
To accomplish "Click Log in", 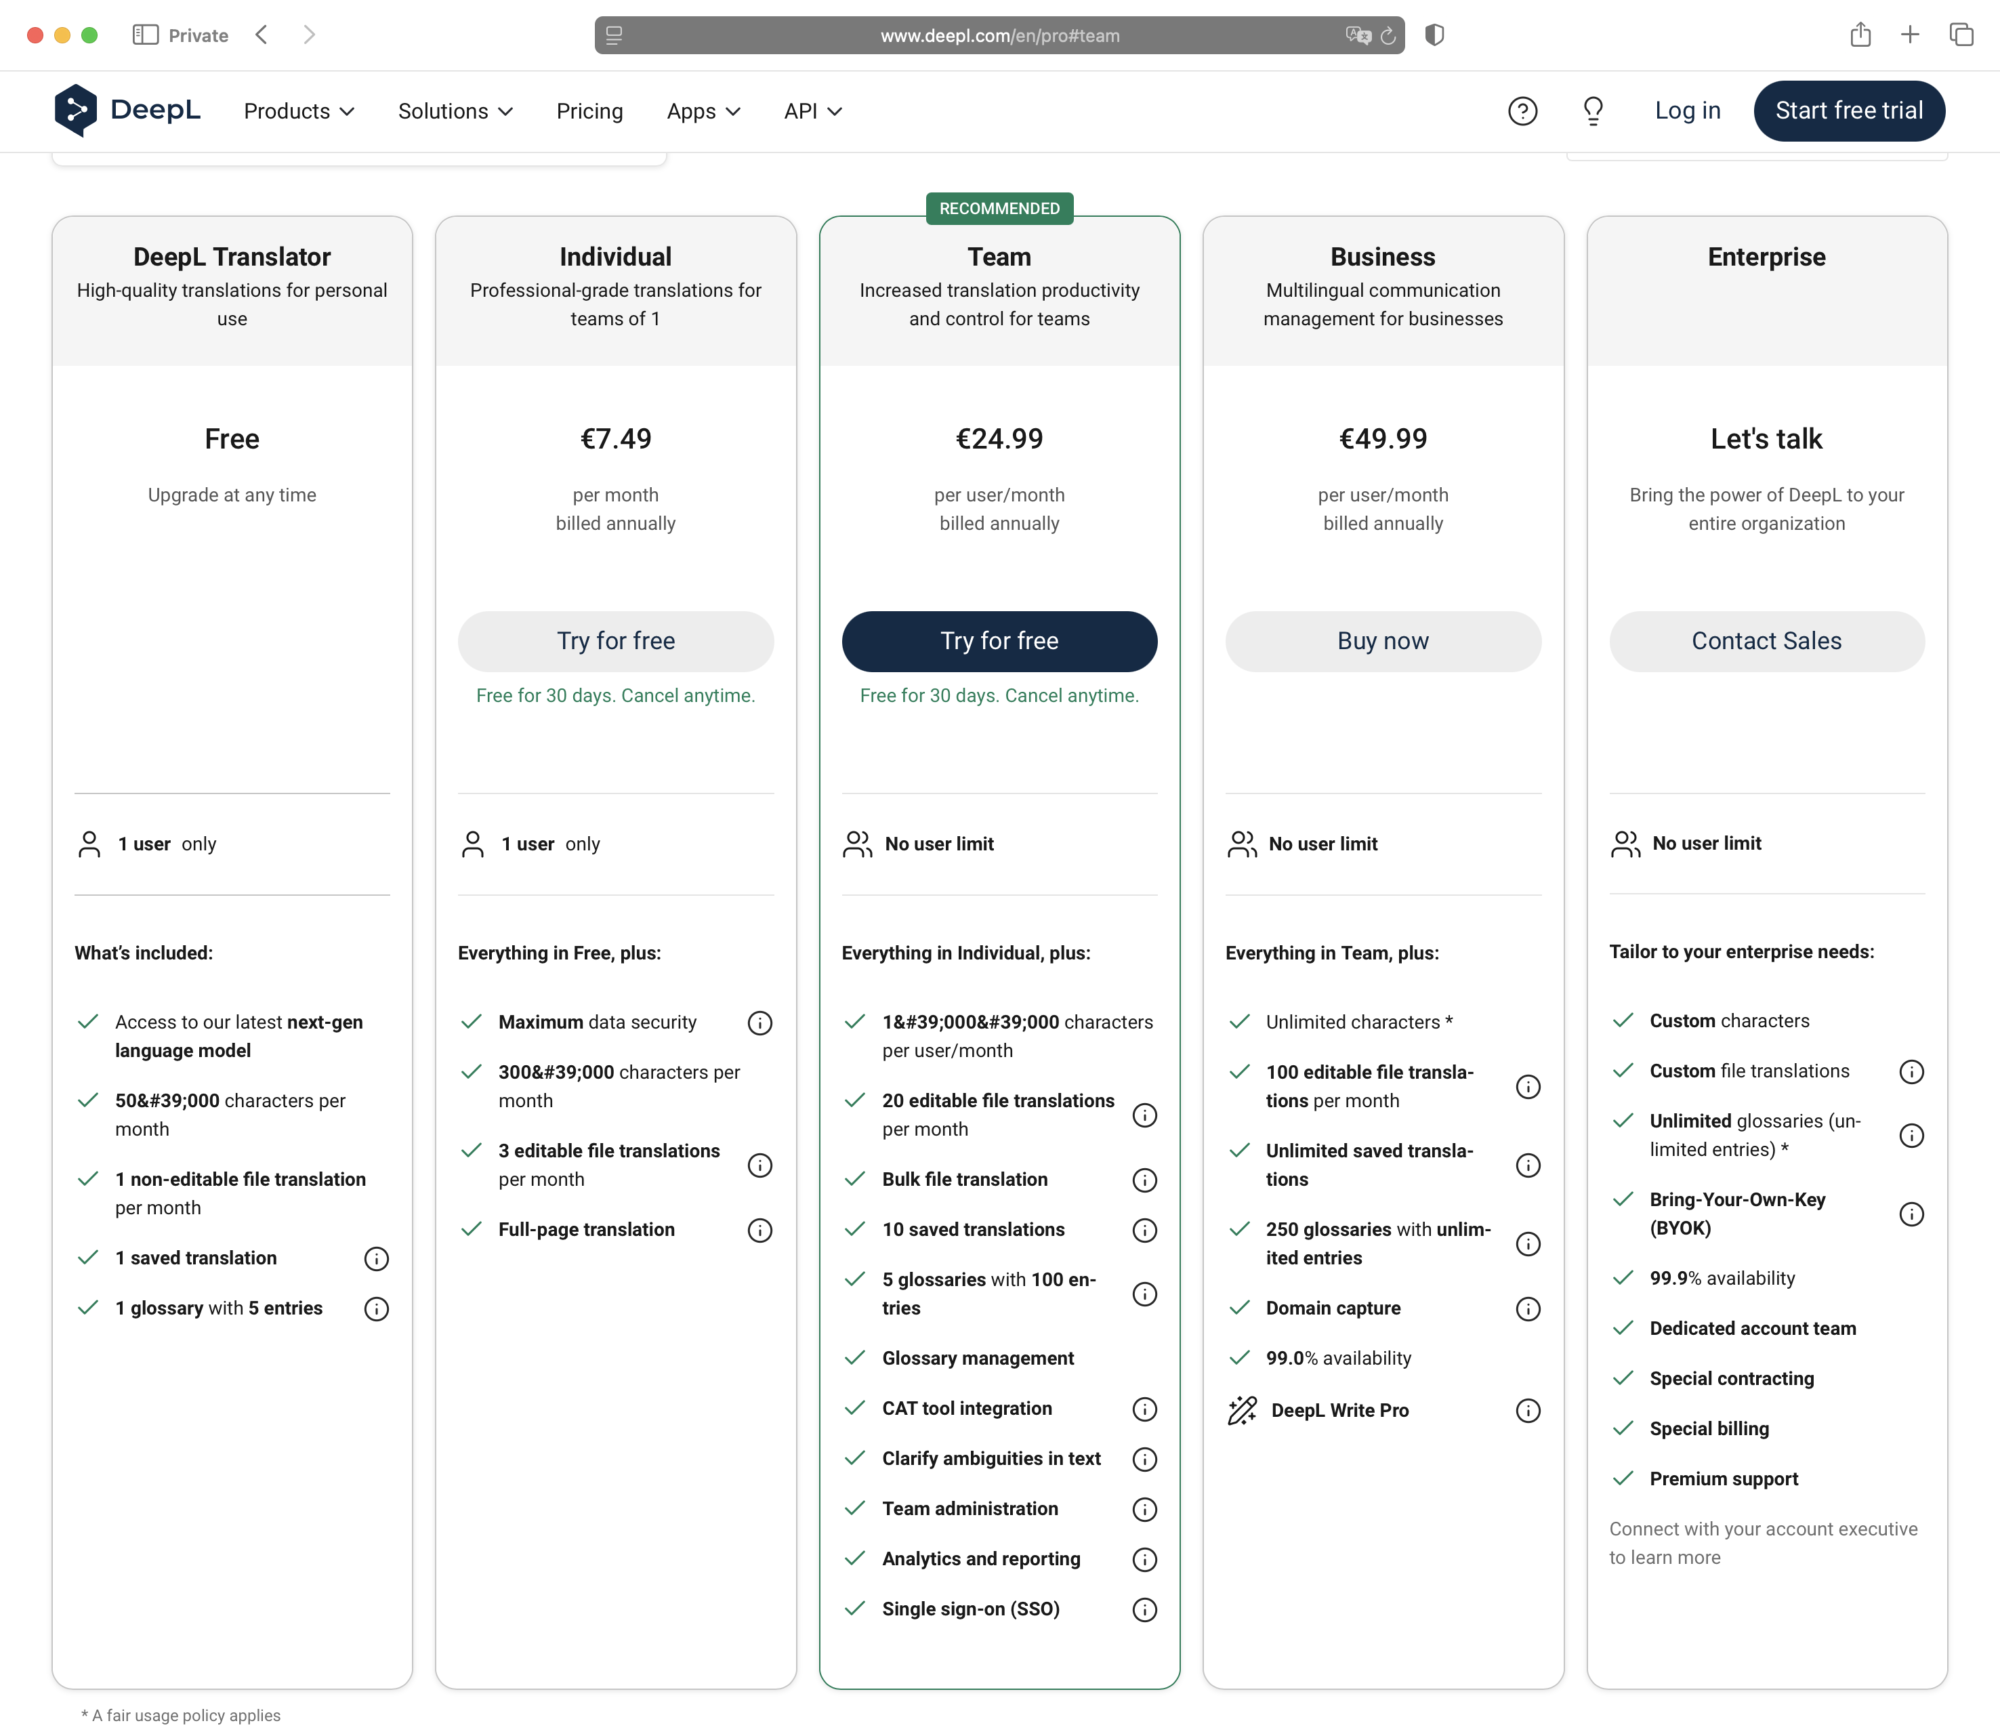I will (1687, 110).
